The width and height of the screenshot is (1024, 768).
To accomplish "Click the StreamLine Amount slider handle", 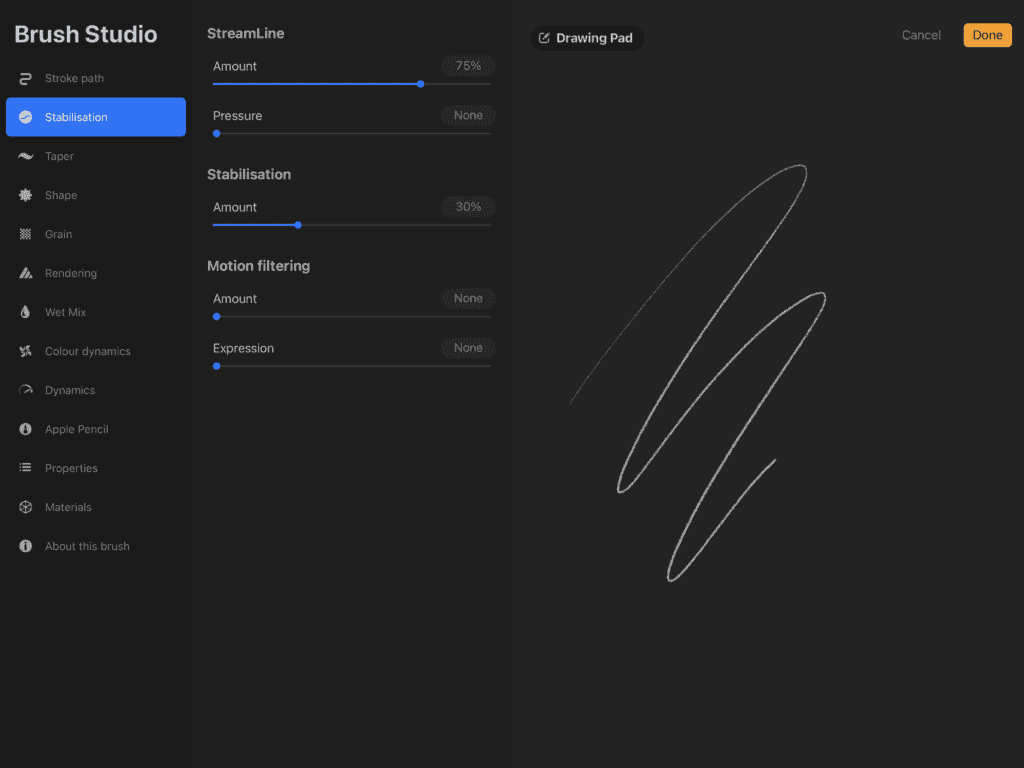I will point(421,84).
